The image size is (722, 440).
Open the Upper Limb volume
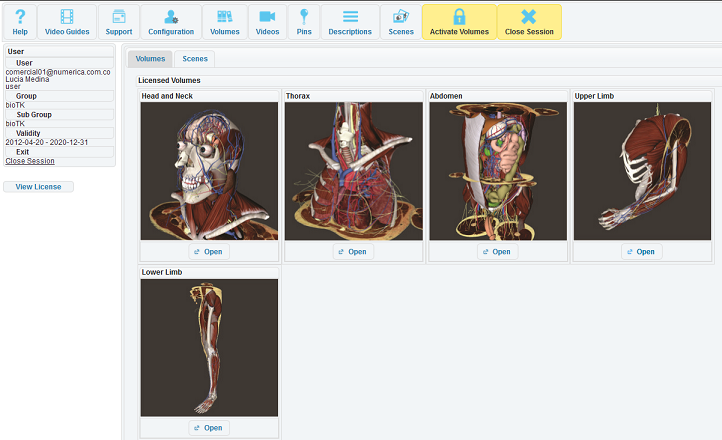(x=641, y=252)
